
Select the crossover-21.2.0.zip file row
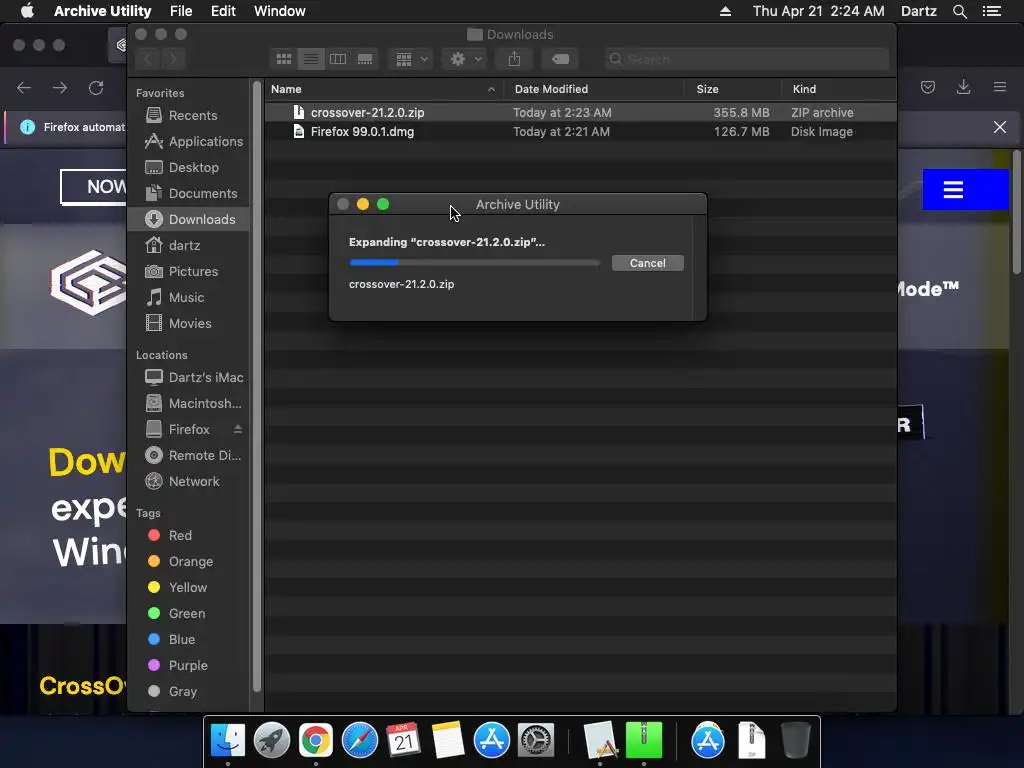(x=581, y=112)
